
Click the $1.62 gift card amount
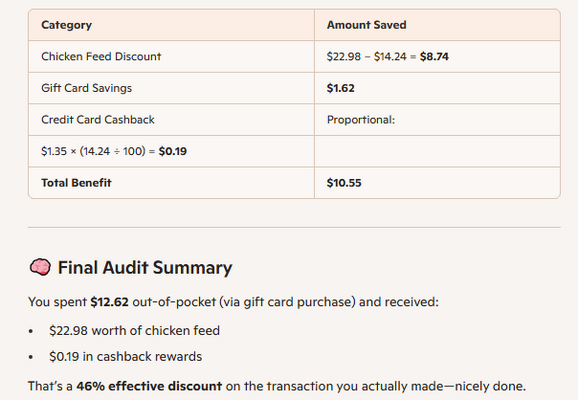tap(341, 88)
